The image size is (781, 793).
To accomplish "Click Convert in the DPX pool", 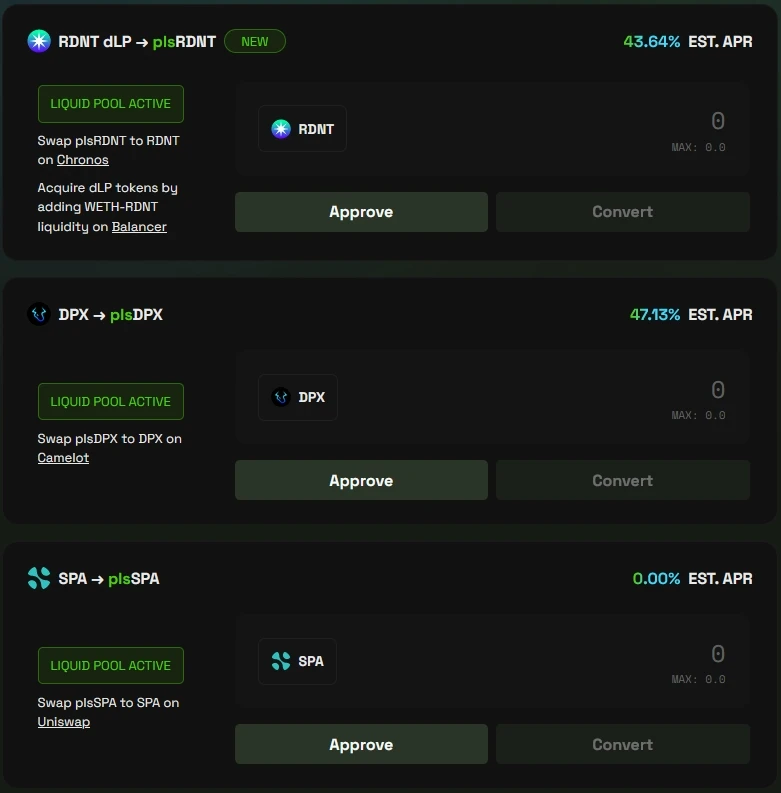I will pos(622,481).
